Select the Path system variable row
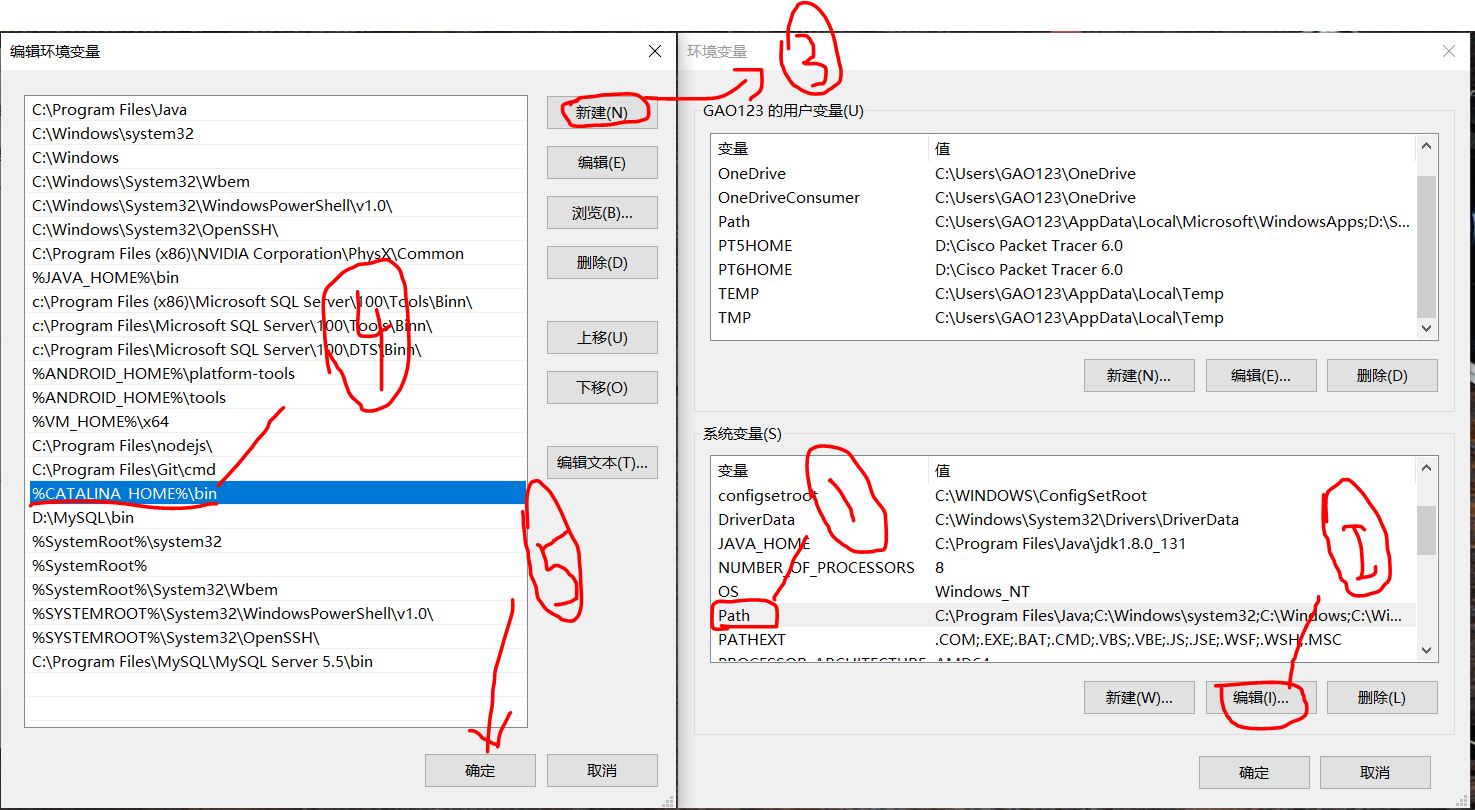 [1064, 615]
